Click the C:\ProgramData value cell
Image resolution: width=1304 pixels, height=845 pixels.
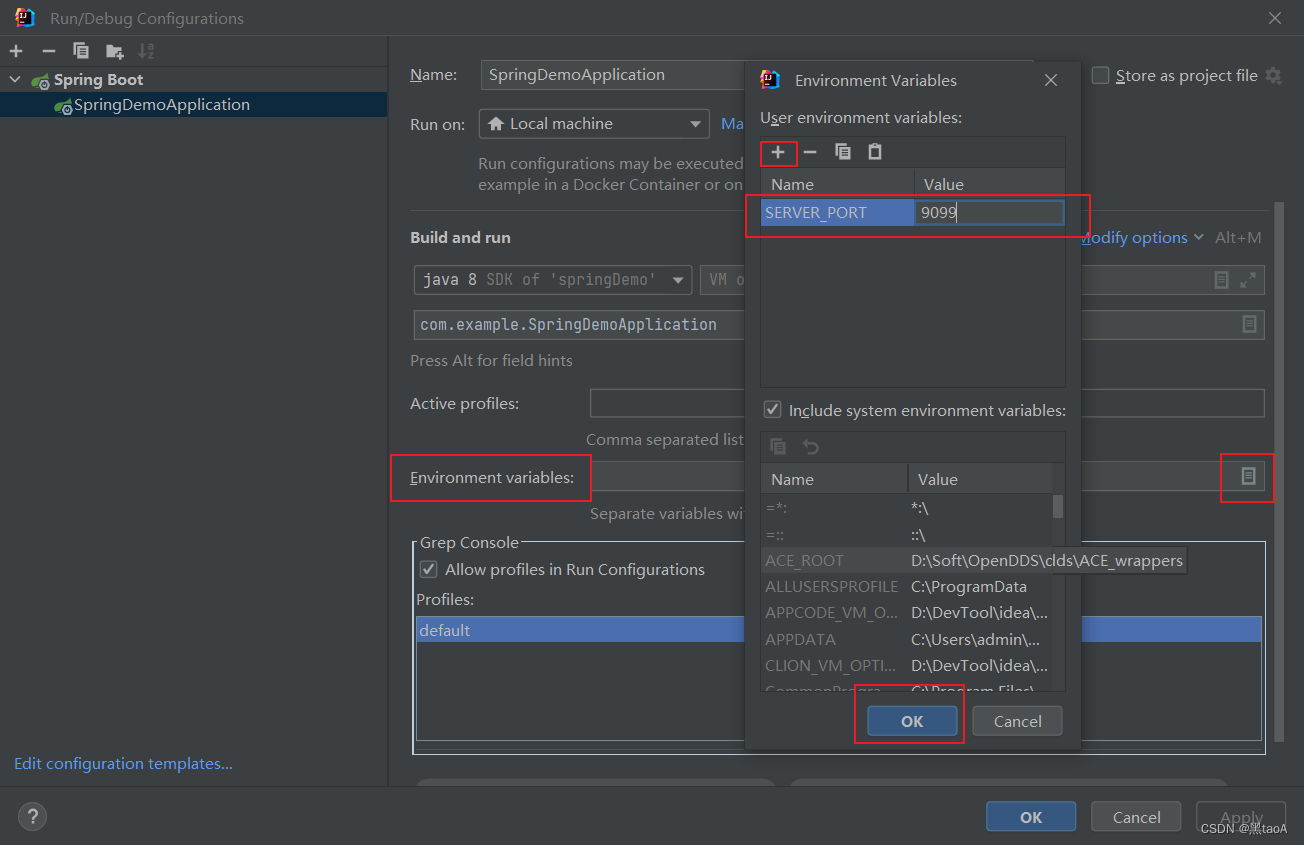[980, 587]
